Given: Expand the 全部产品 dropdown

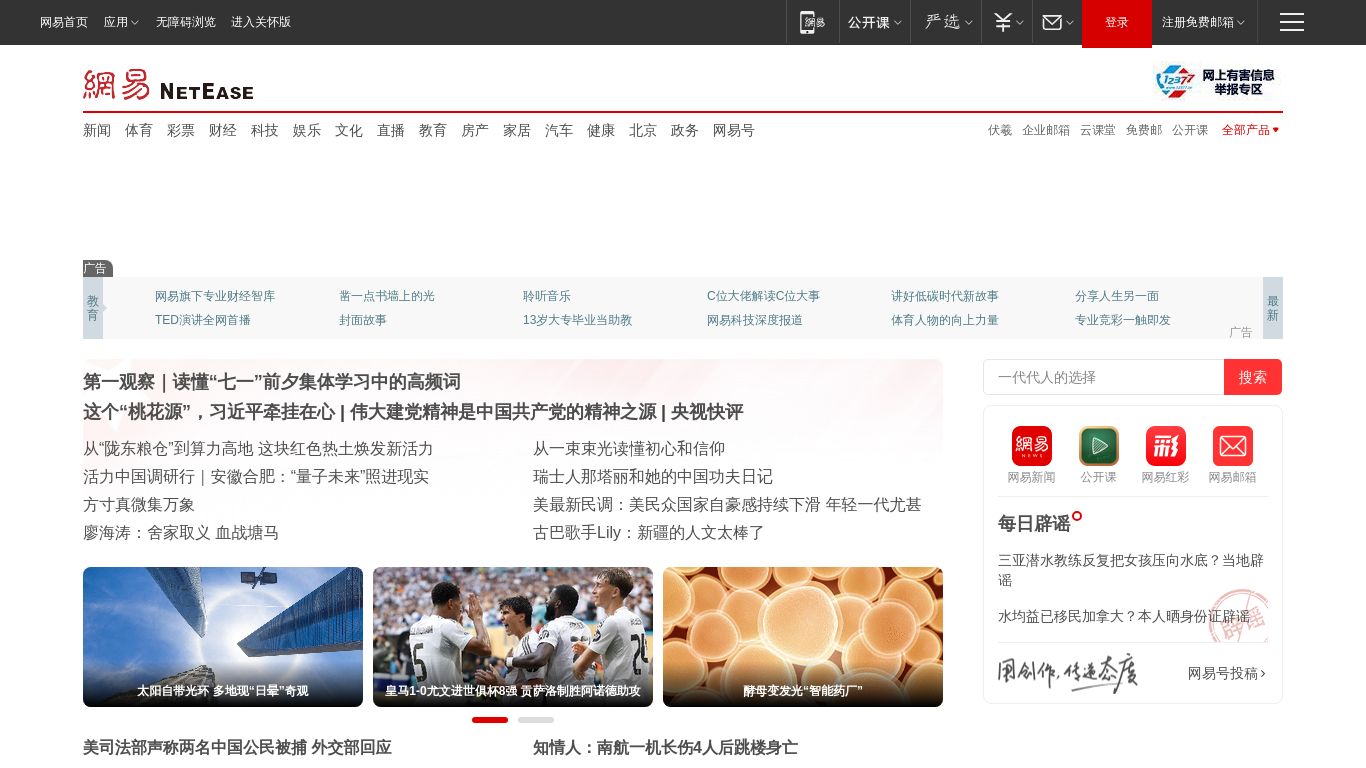Looking at the screenshot, I should [1250, 130].
